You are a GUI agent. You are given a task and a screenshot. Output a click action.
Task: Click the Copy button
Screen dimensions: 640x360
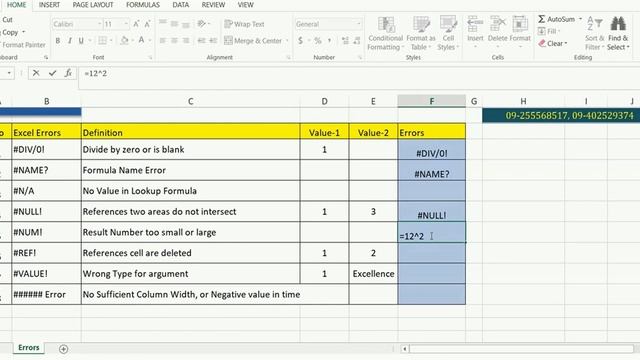[11, 32]
